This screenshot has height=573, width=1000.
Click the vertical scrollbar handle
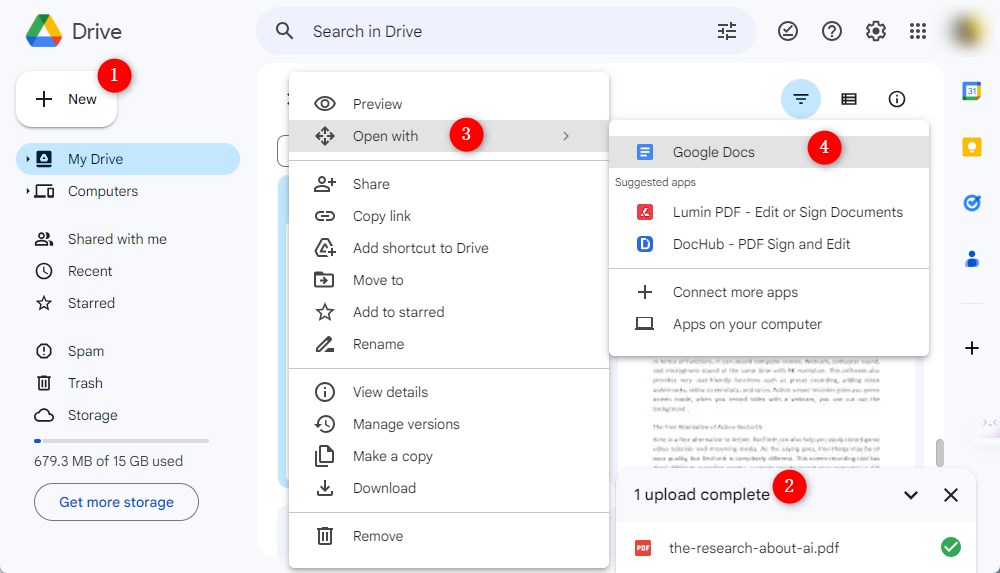click(939, 452)
